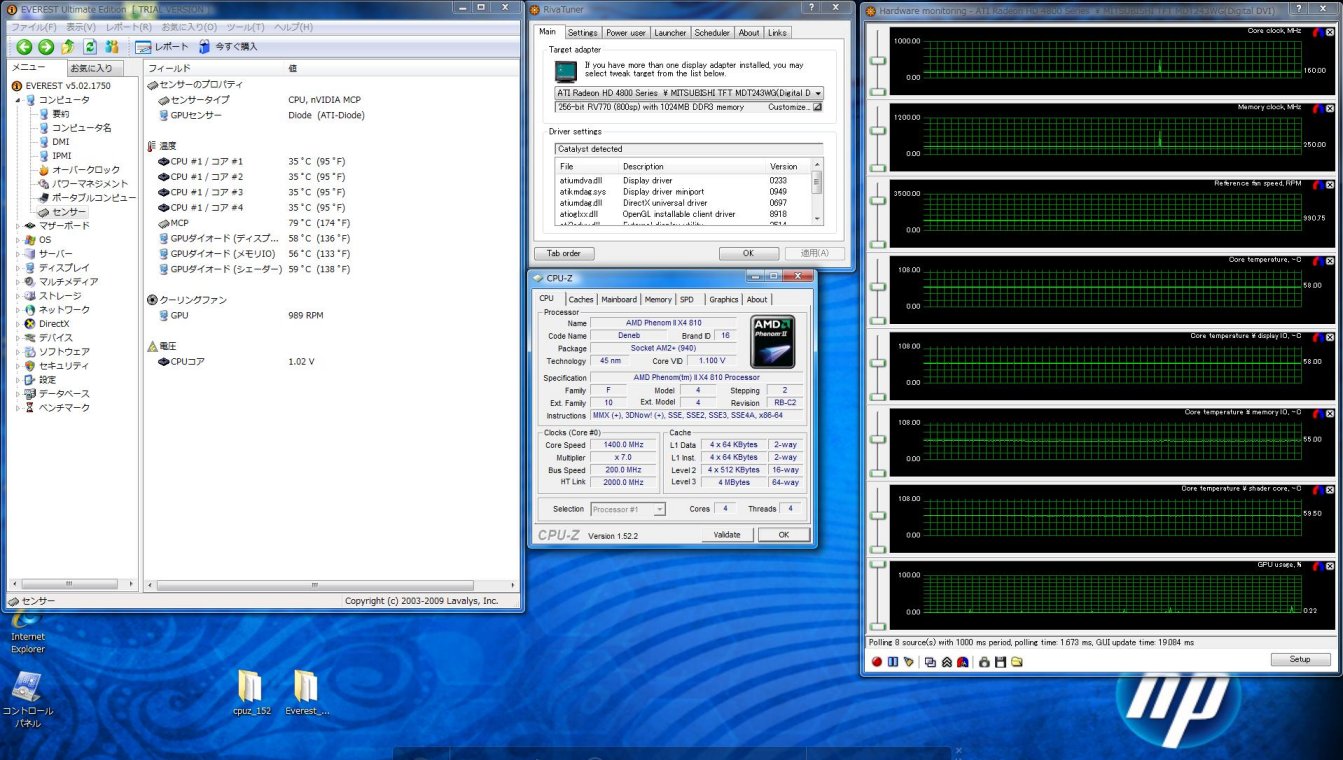Click the EVEREST Refresh toolbar icon
The image size is (1343, 760).
[x=90, y=47]
